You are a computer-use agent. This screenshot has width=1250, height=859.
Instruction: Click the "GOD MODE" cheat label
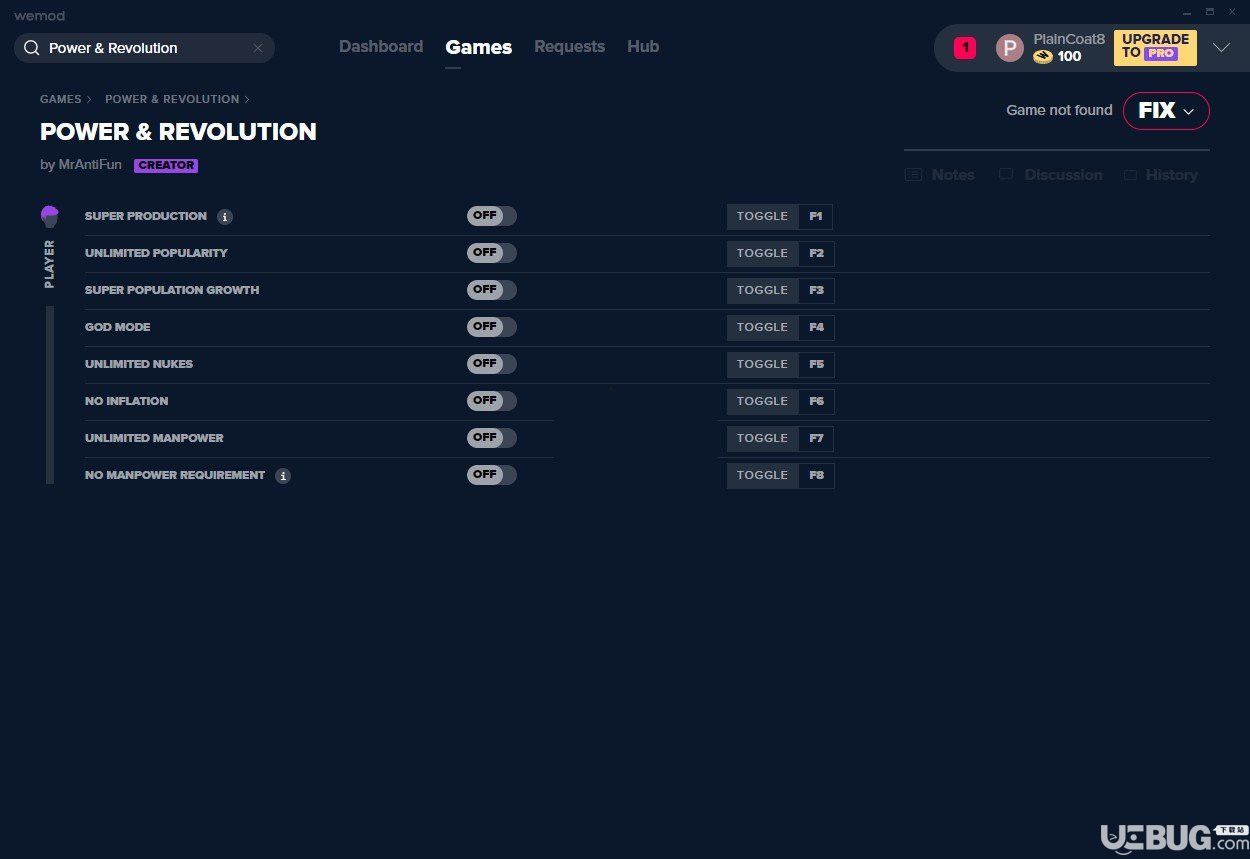[118, 327]
